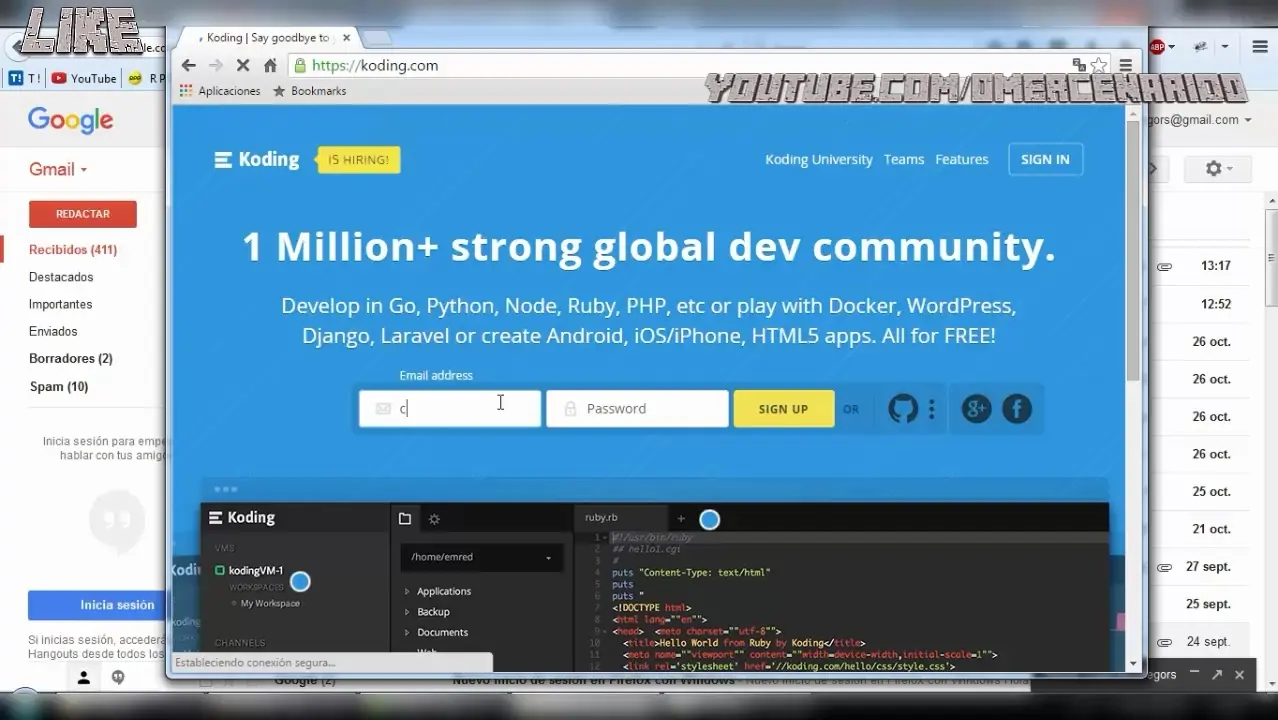Go back in the Koding browser window
This screenshot has width=1278, height=720.
point(189,65)
